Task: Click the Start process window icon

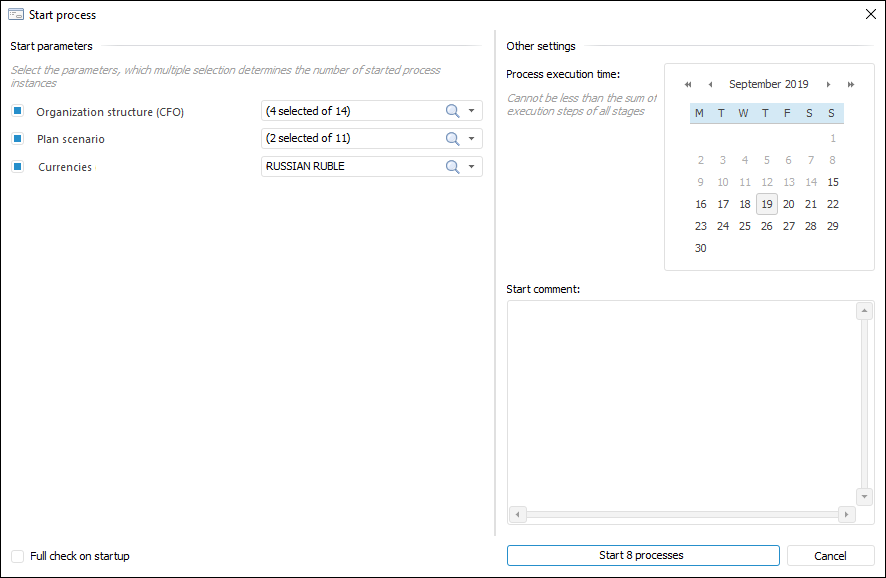Action: [16, 15]
